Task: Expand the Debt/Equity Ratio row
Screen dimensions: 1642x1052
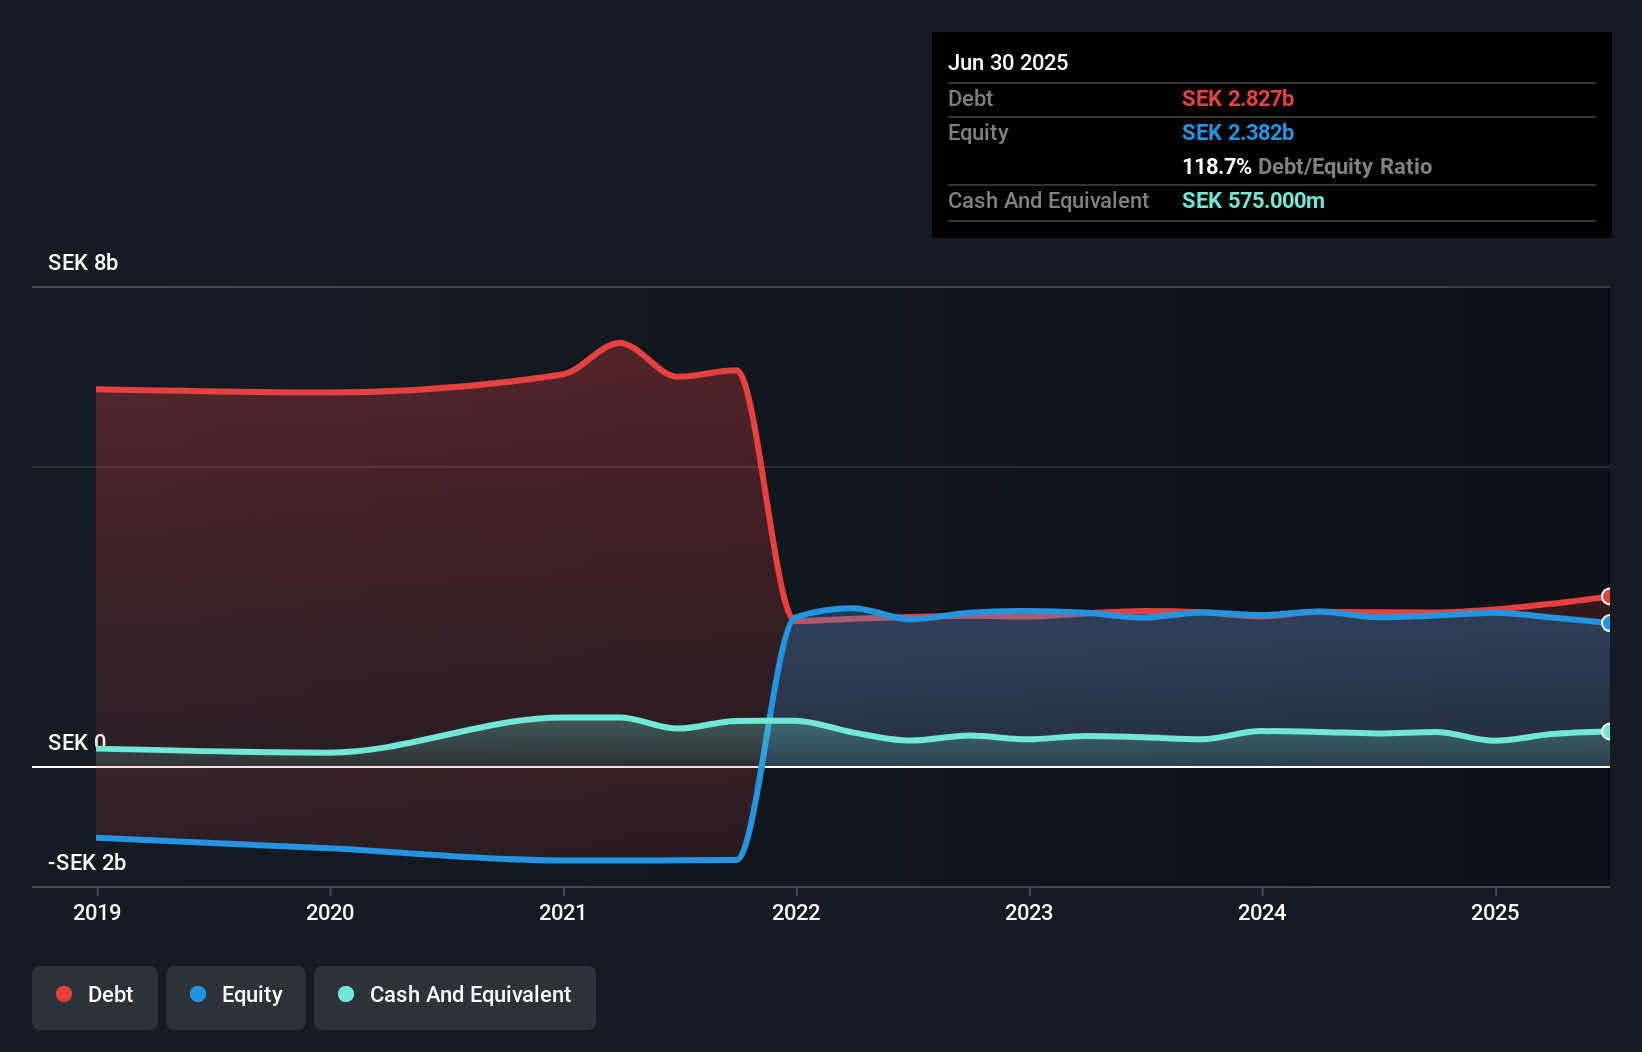Action: (1307, 166)
